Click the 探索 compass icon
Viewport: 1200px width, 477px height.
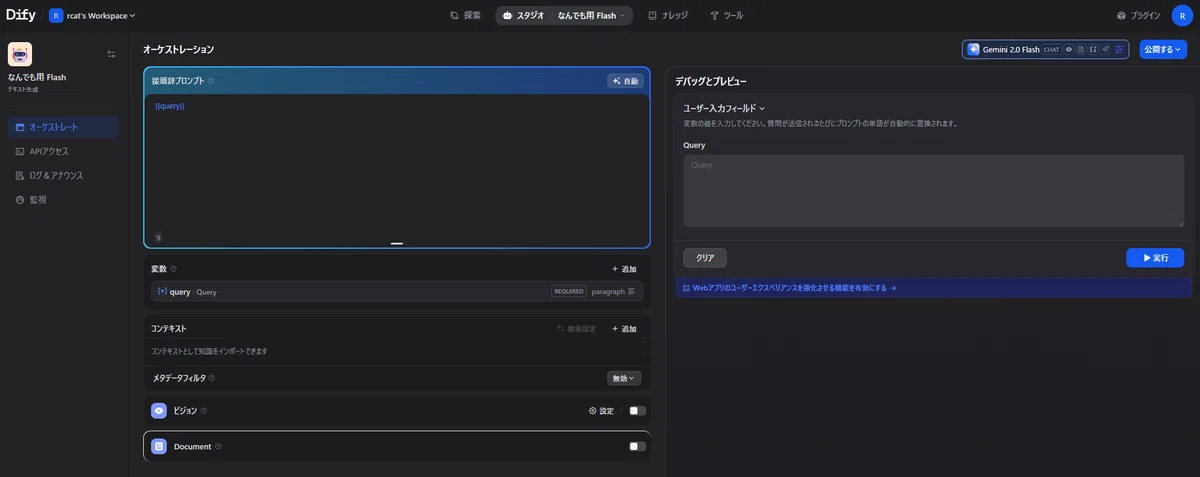[x=455, y=16]
